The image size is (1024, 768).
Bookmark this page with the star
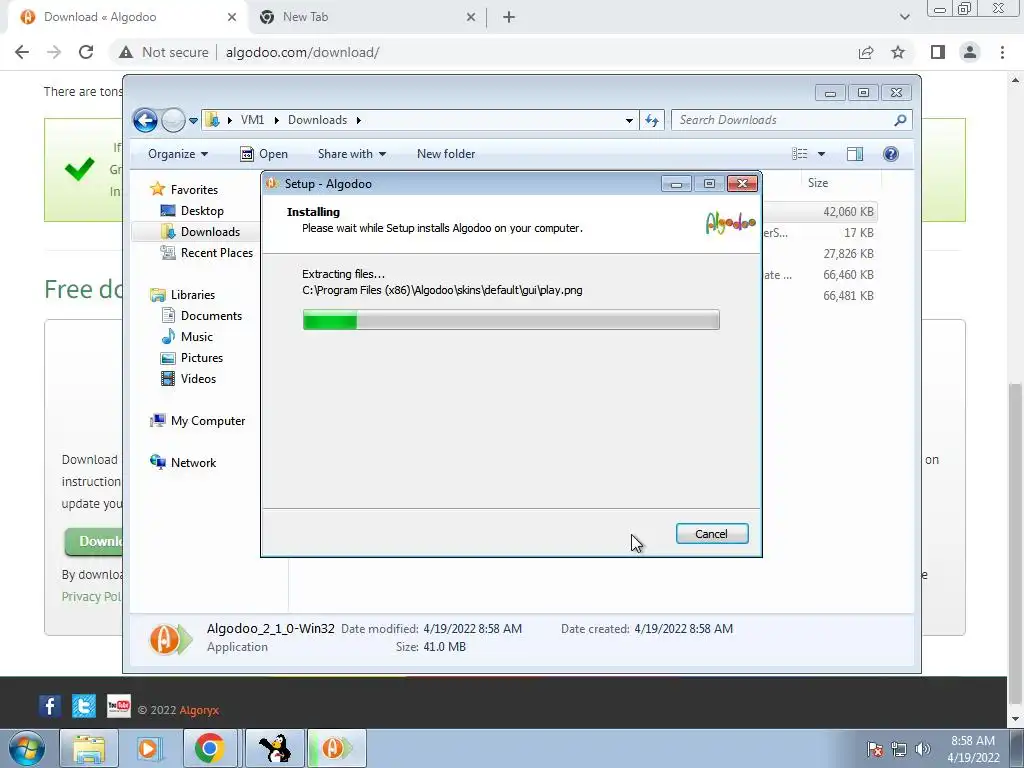point(898,52)
